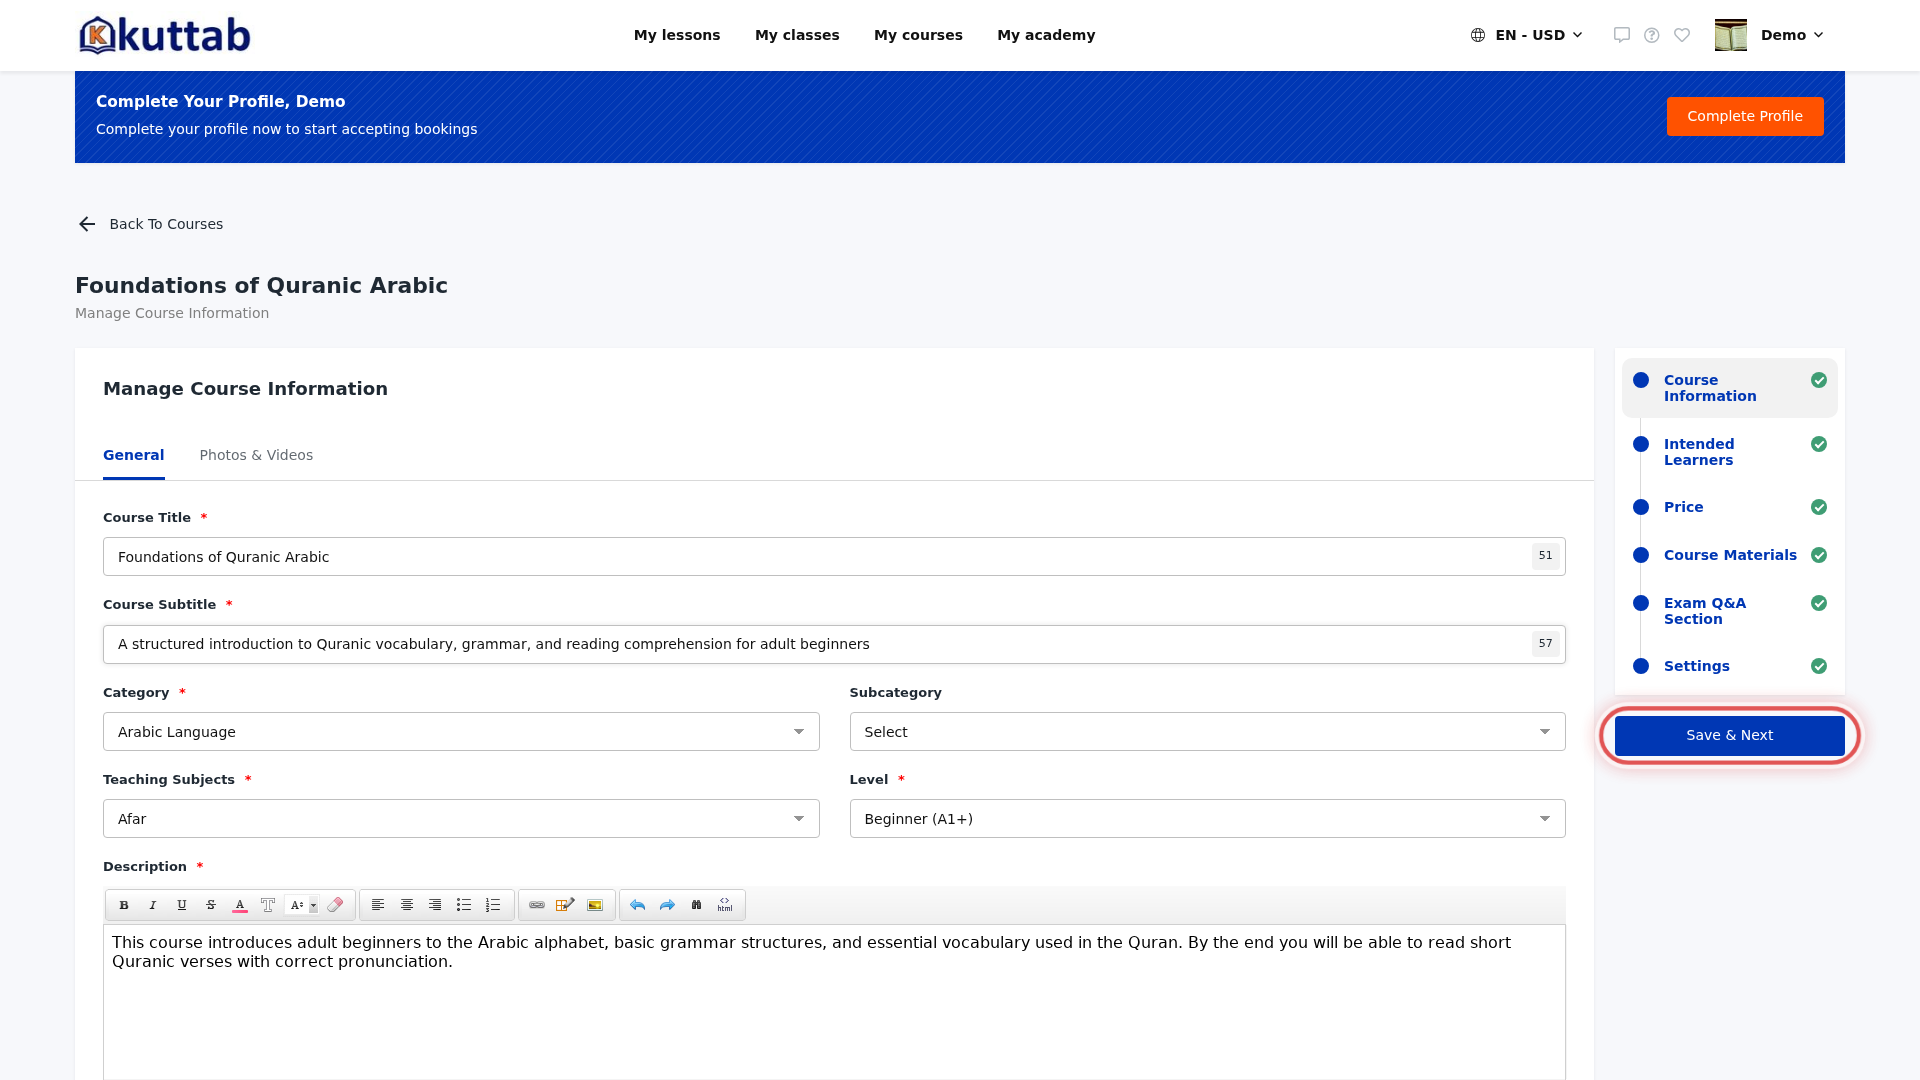Open Price step in sidebar
1920x1080 pixels.
click(x=1729, y=507)
